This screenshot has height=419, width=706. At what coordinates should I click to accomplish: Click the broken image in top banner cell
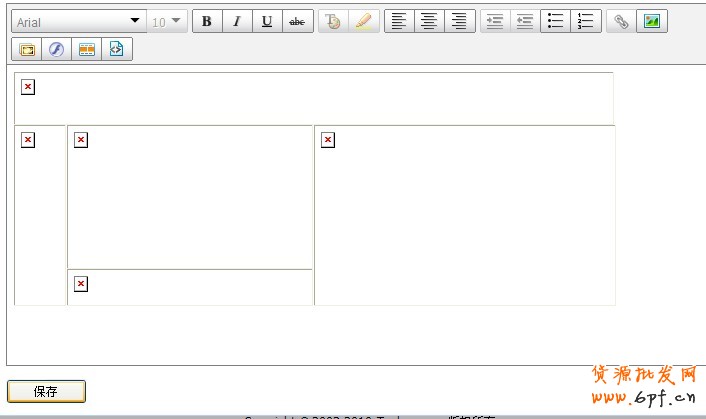tap(28, 87)
